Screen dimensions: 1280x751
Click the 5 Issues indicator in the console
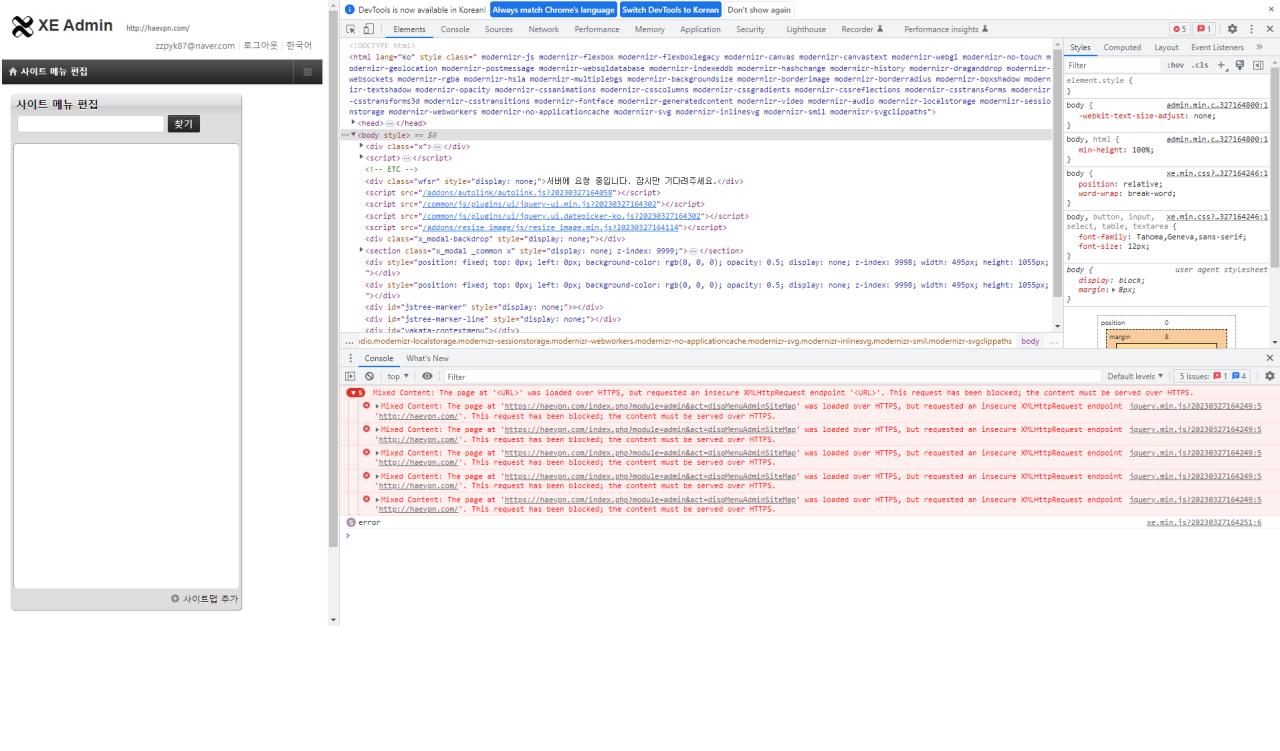click(1213, 376)
